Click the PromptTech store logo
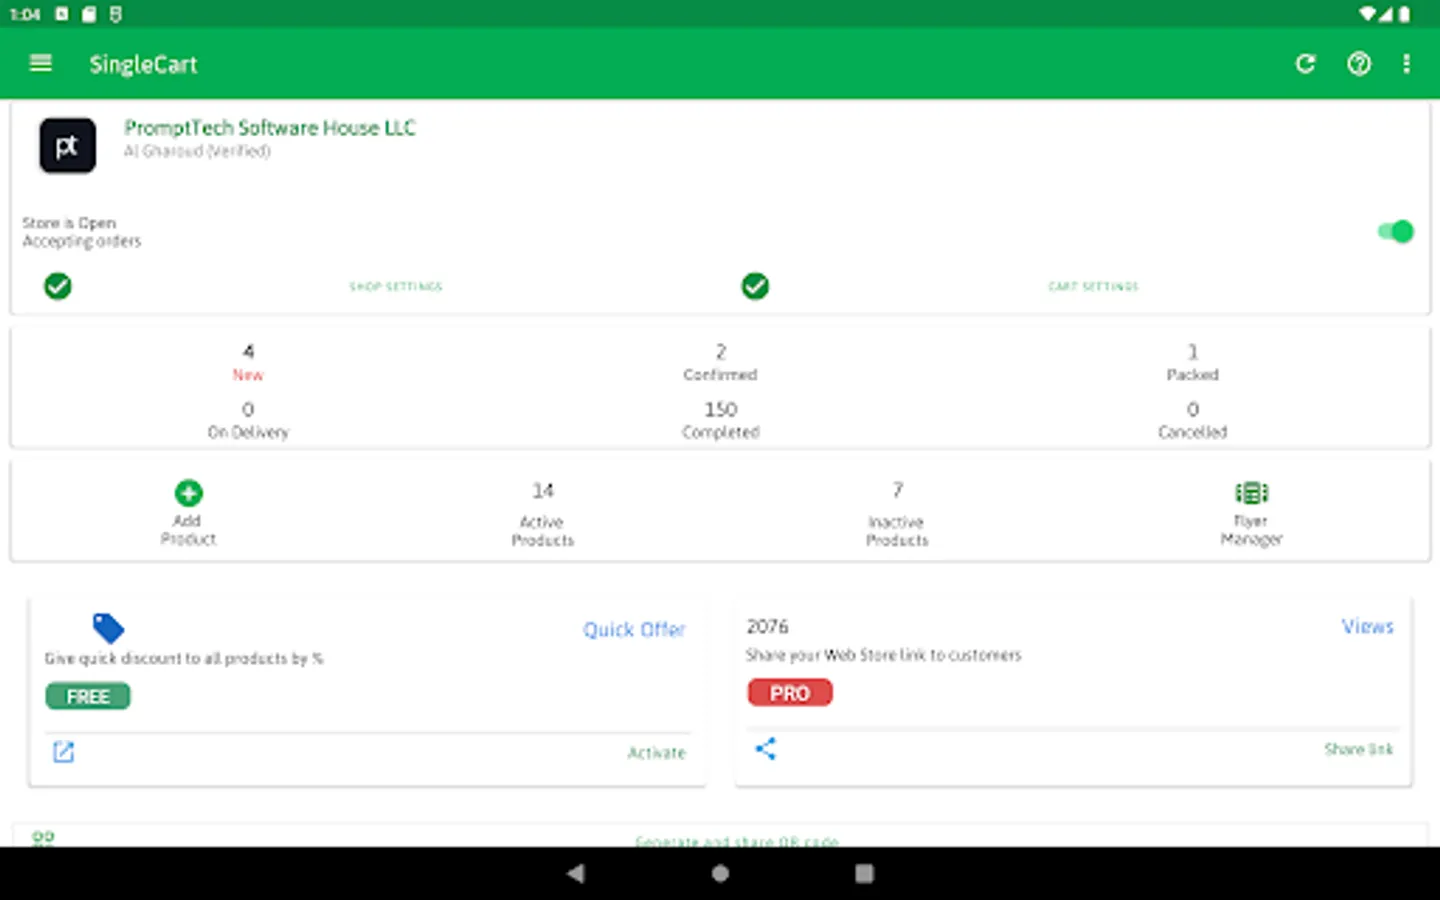The height and width of the screenshot is (900, 1440). [67, 145]
